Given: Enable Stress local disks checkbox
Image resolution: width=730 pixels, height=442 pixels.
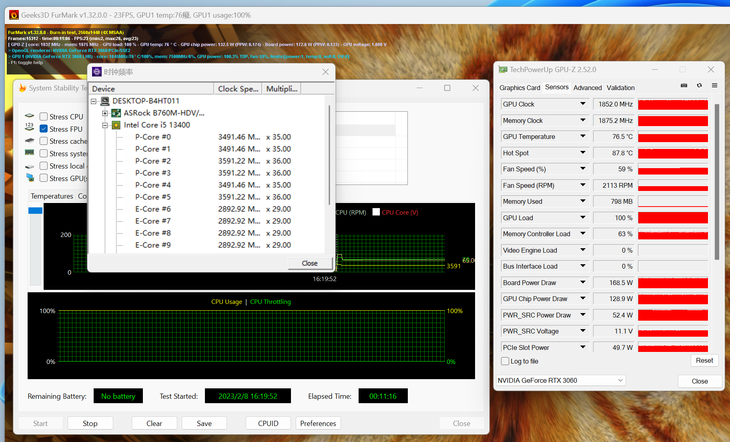Looking at the screenshot, I should click(x=44, y=166).
